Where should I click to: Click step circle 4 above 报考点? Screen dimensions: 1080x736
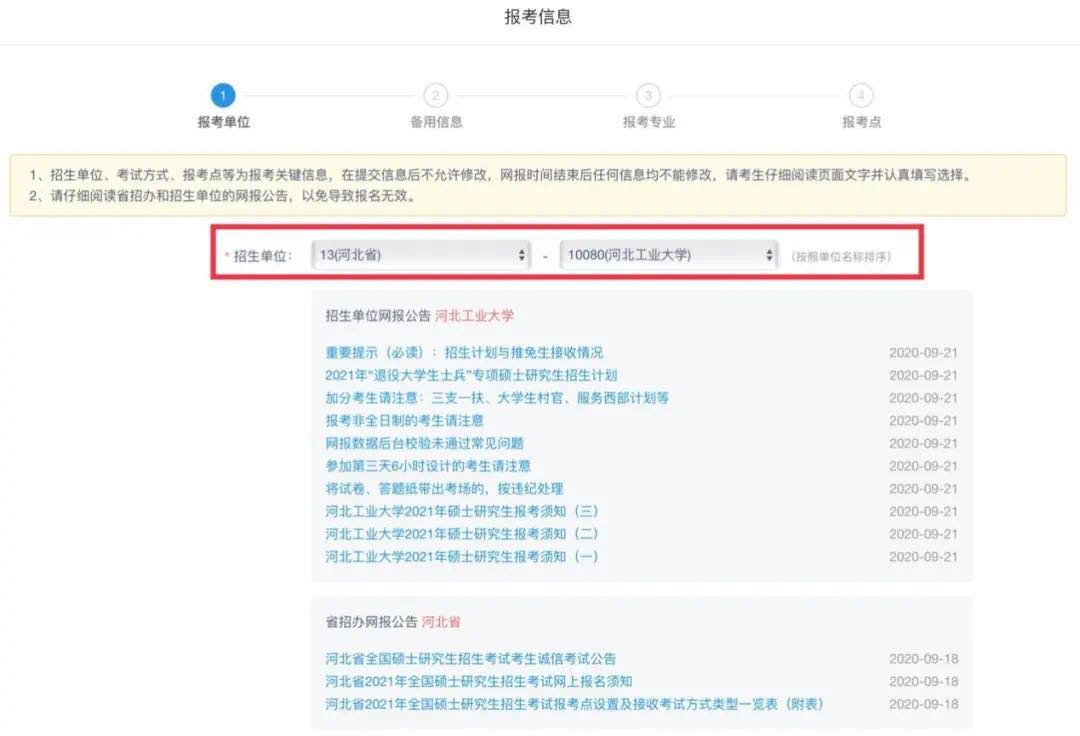pyautogui.click(x=861, y=95)
